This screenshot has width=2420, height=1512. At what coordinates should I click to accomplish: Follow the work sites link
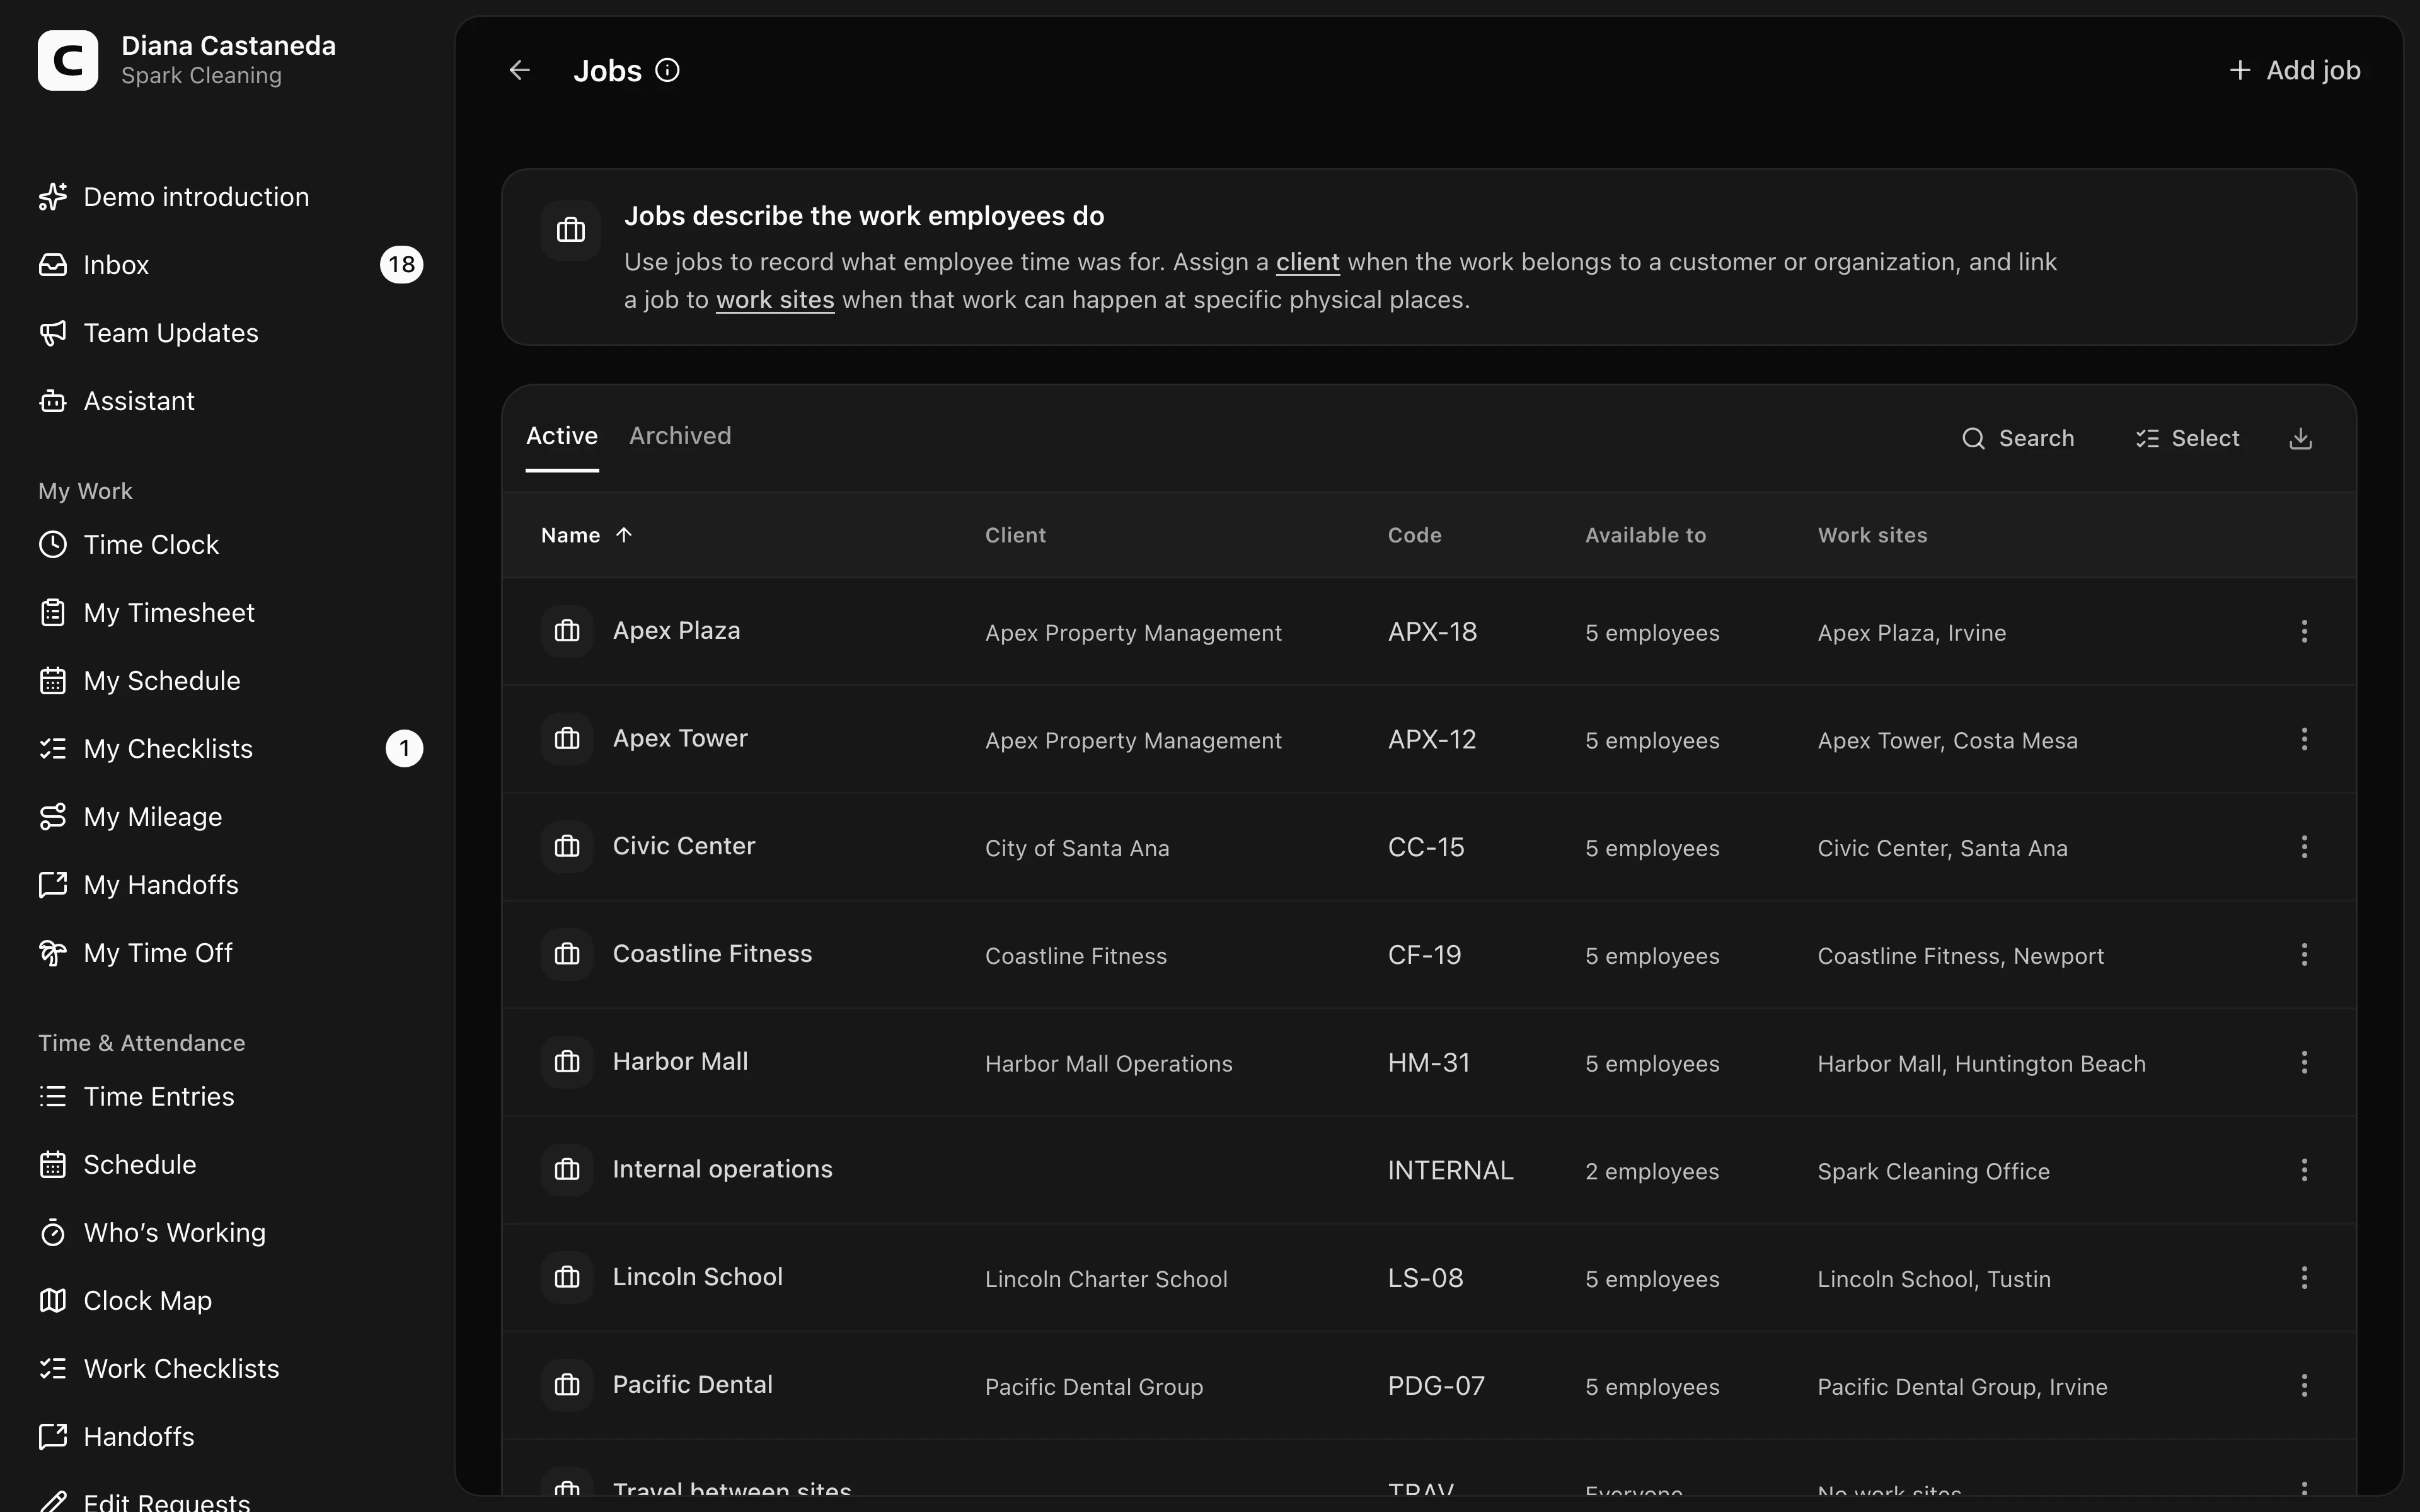pos(775,300)
